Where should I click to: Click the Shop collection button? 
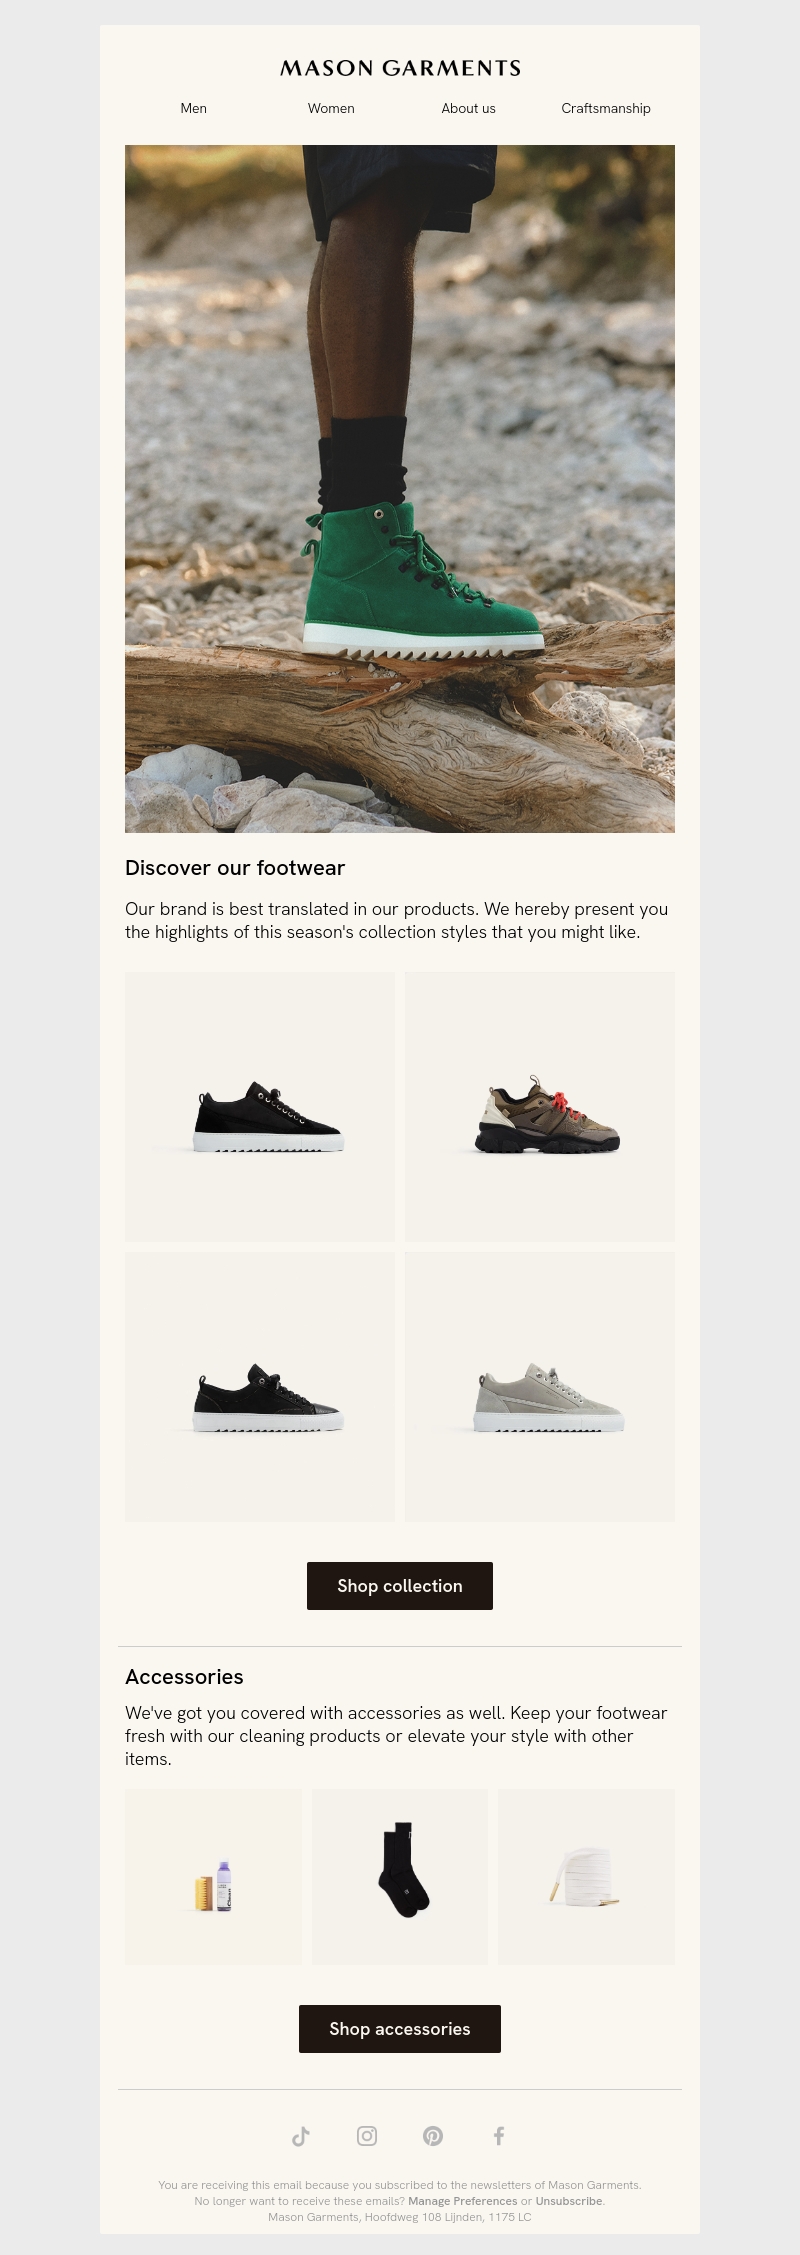coord(400,1586)
